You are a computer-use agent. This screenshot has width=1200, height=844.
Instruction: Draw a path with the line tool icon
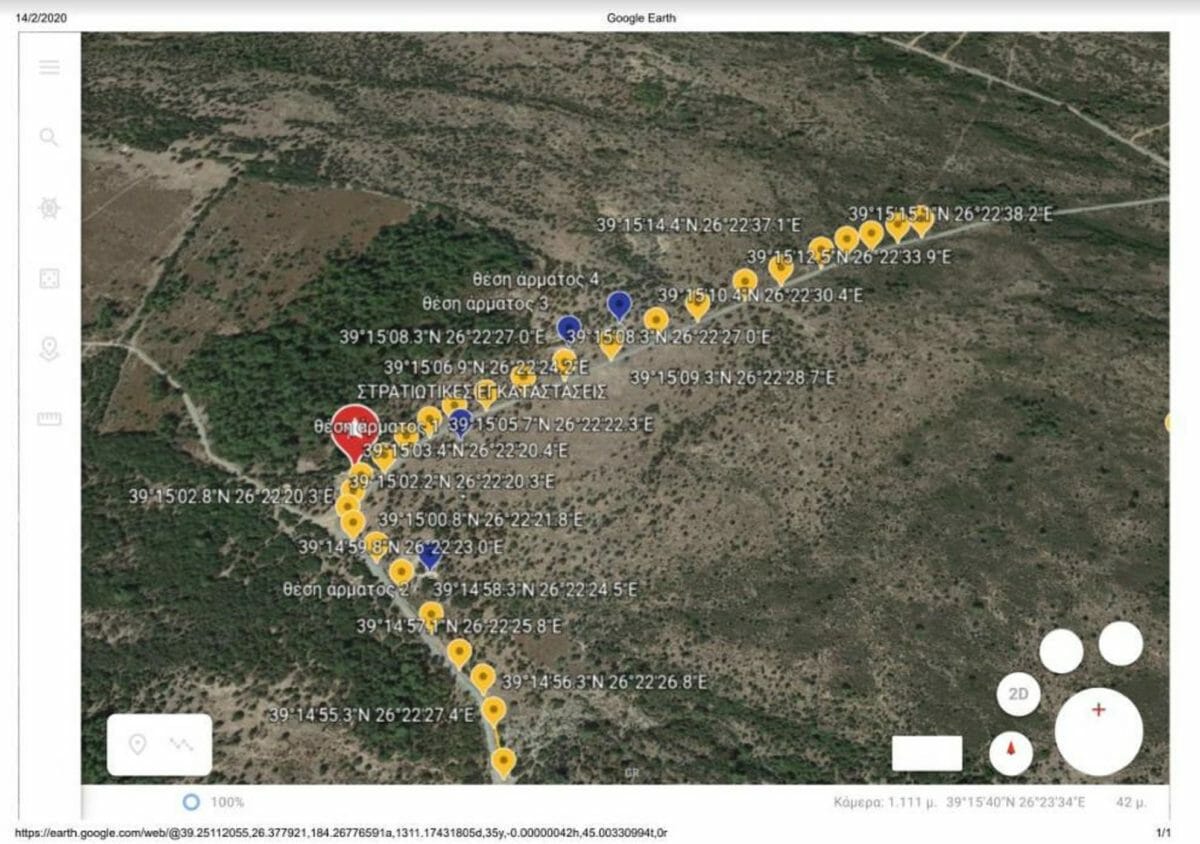click(182, 744)
